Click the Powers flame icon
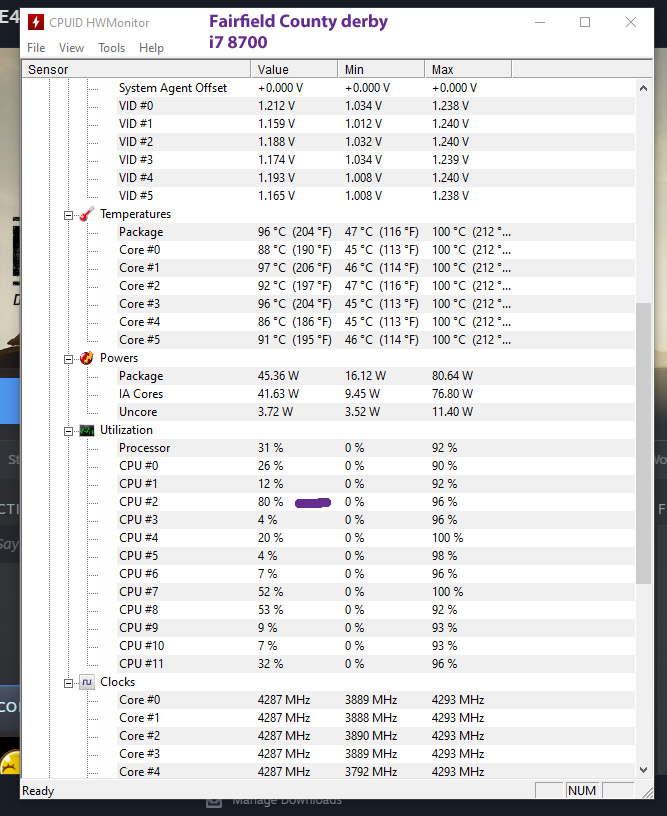This screenshot has width=667, height=816. pyautogui.click(x=87, y=358)
